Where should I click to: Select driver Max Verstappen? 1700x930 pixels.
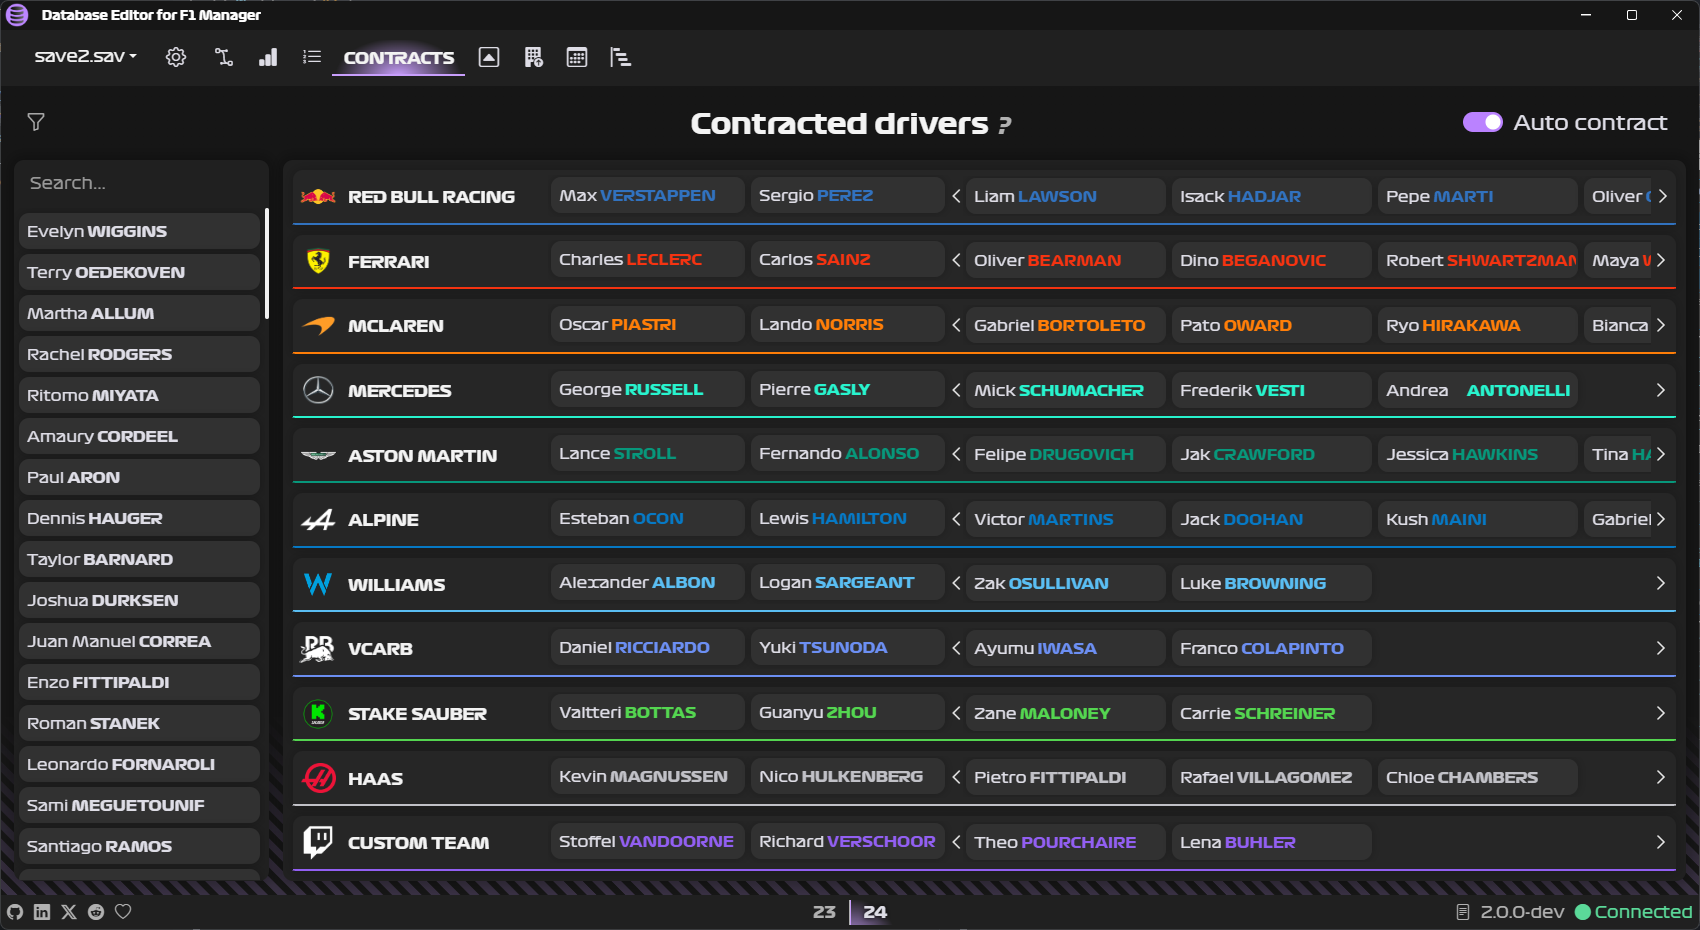coord(646,196)
